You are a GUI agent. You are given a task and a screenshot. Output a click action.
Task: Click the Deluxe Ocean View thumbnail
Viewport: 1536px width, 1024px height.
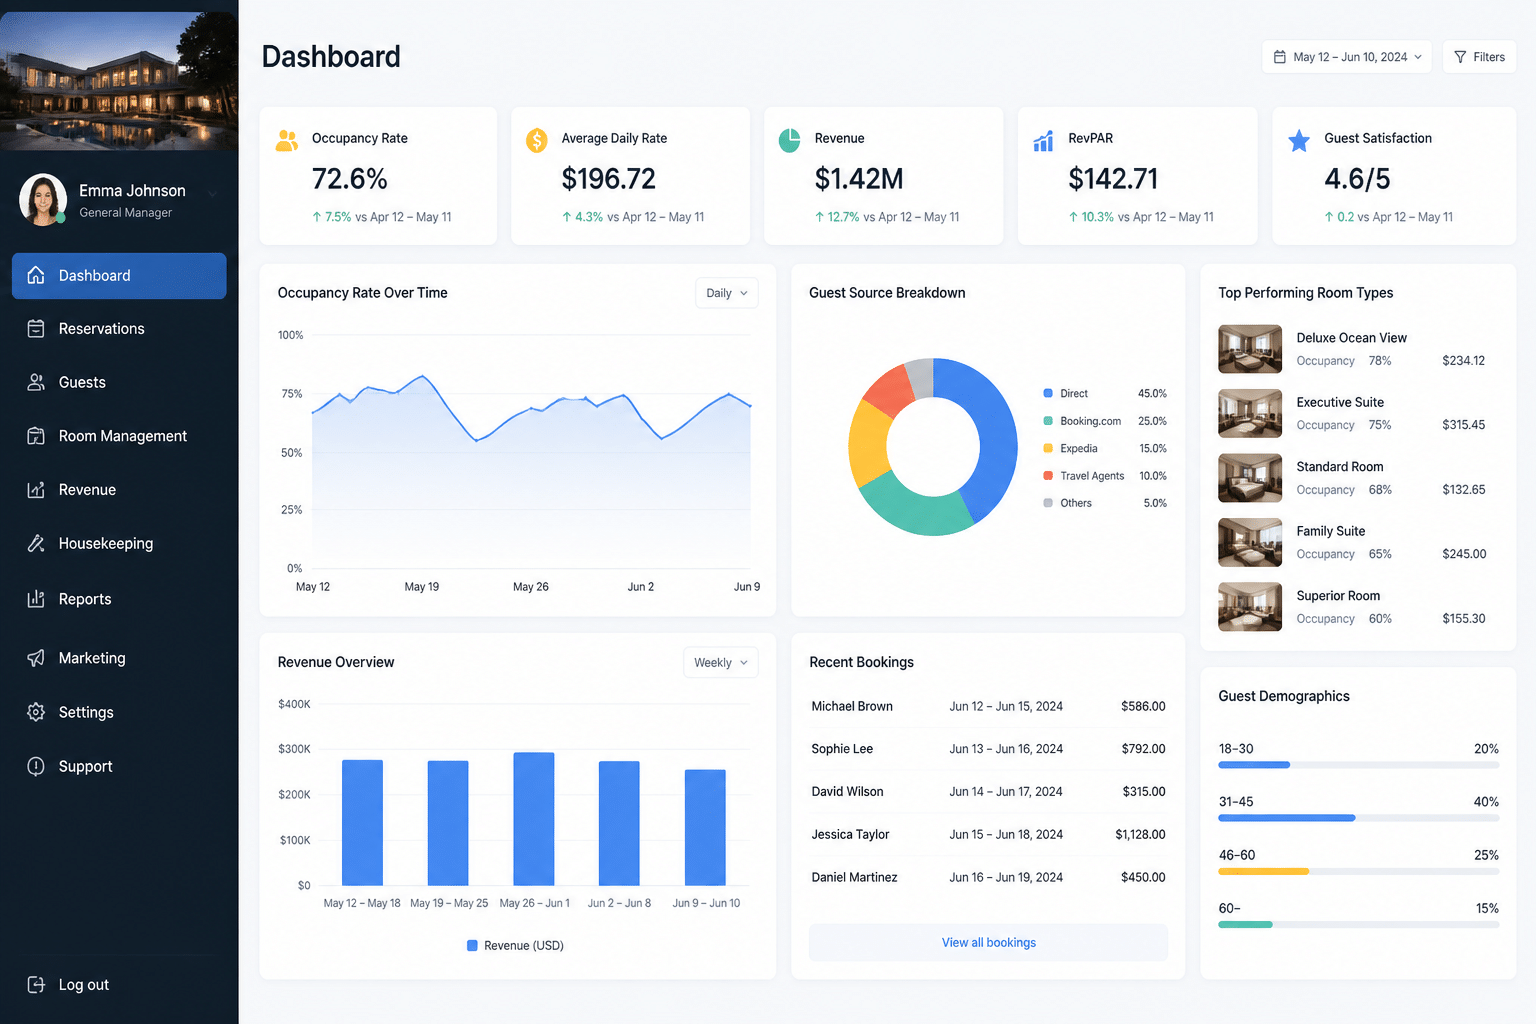(1250, 349)
